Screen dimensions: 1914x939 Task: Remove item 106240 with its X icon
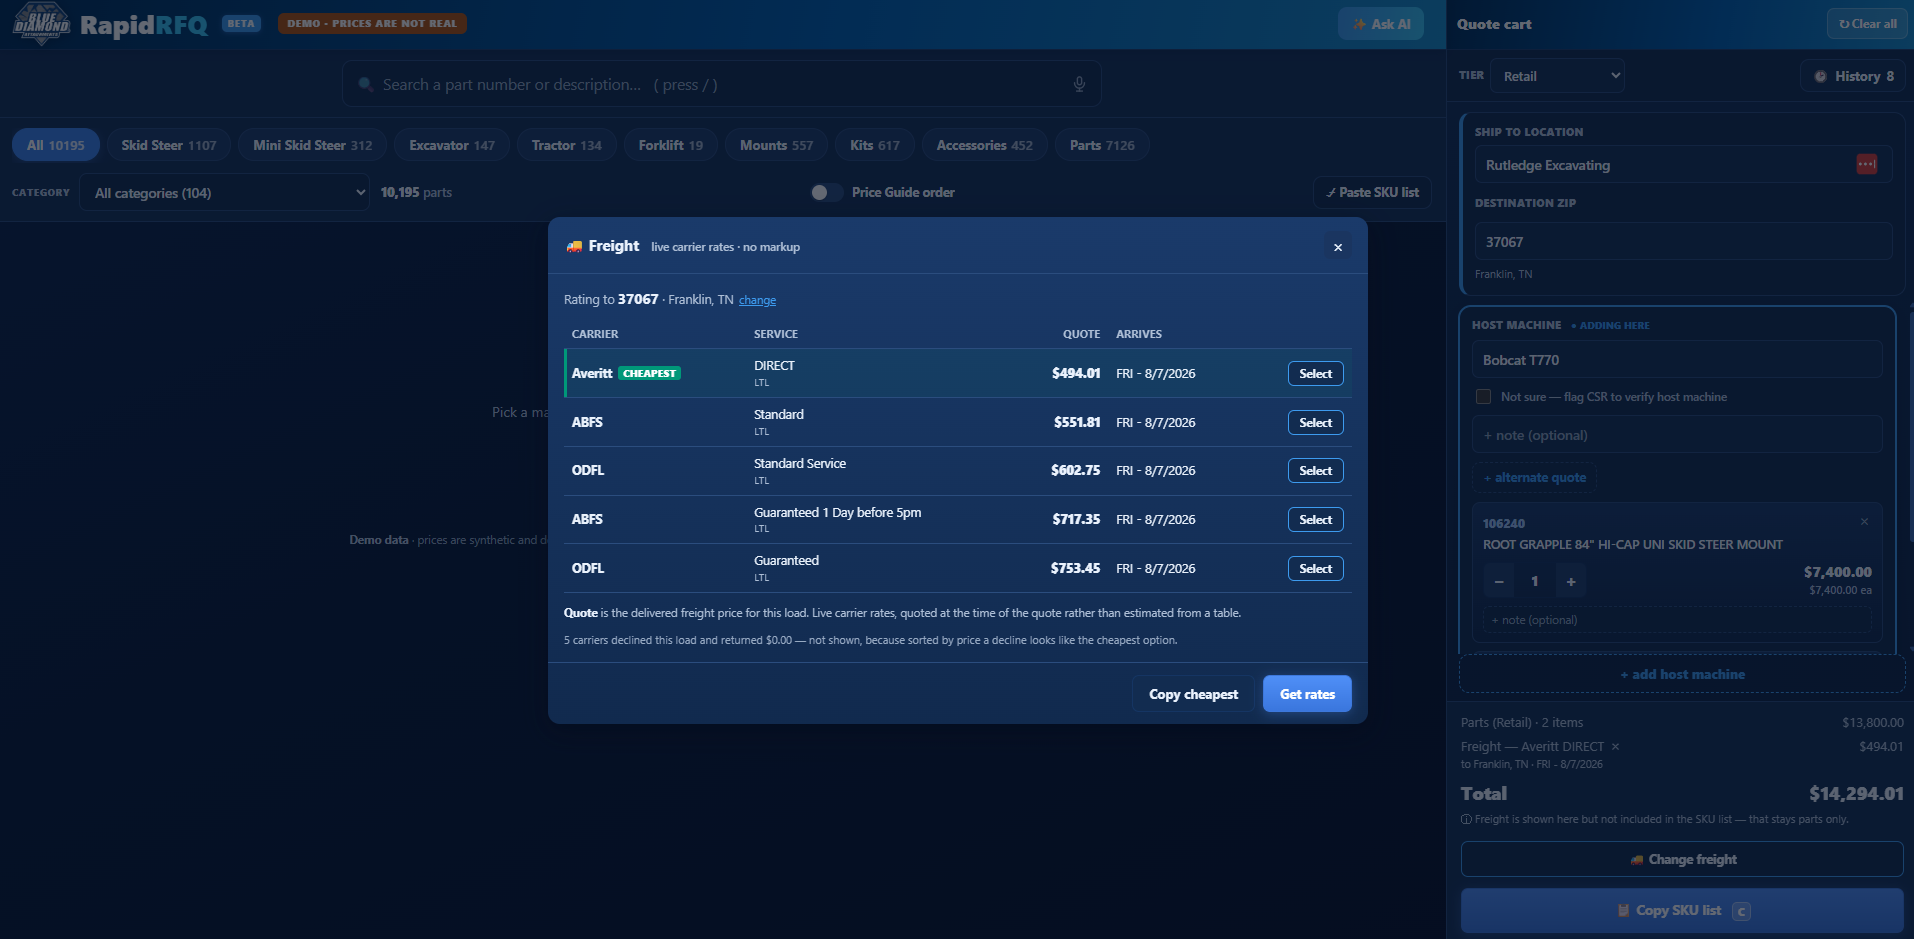(1864, 522)
